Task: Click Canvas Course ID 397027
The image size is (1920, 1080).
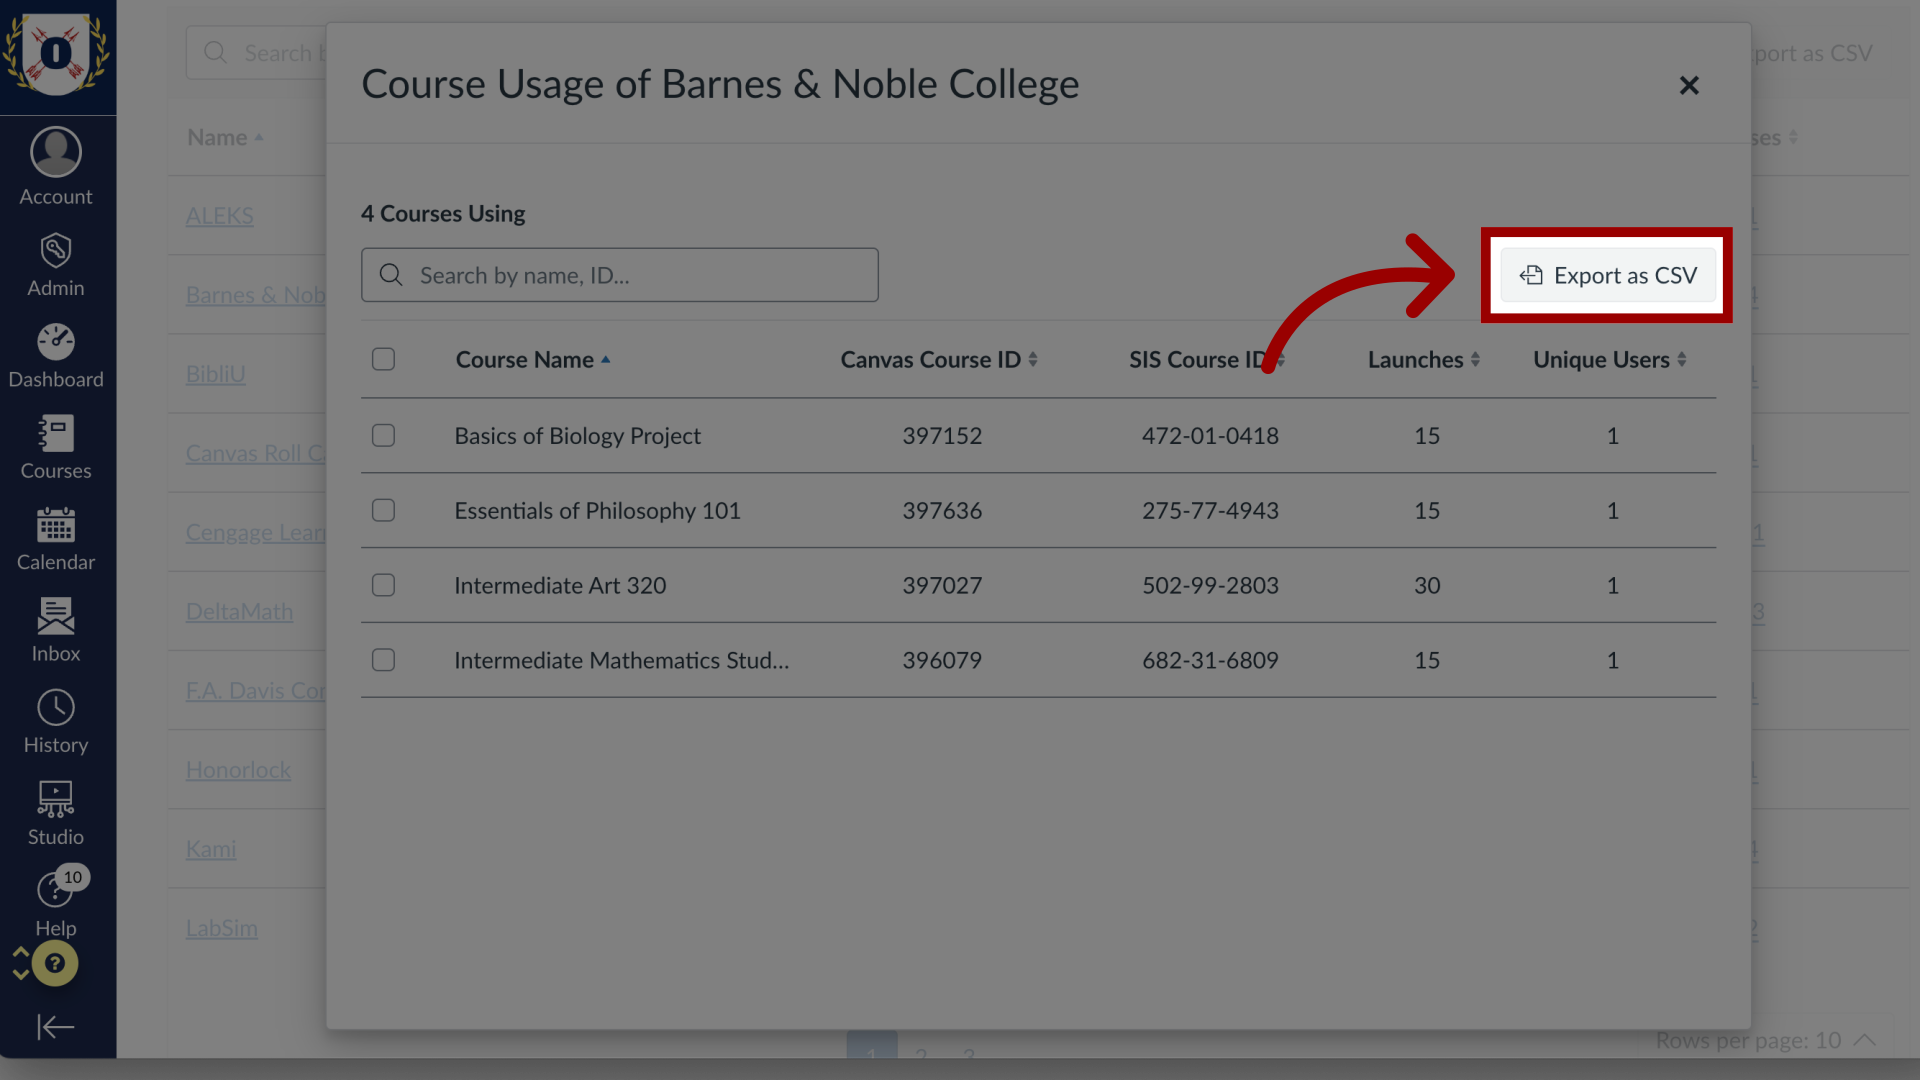Action: [942, 585]
